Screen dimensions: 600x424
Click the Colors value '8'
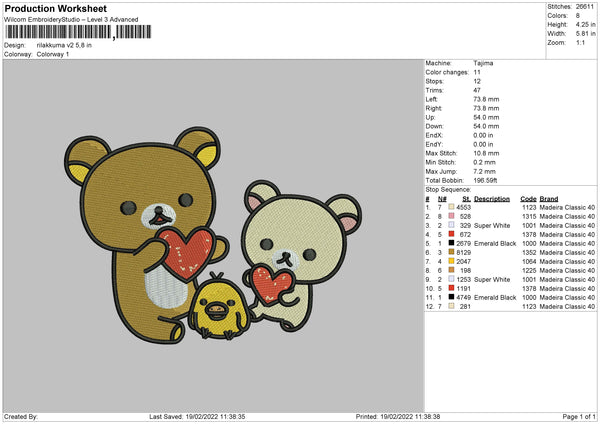[x=578, y=16]
